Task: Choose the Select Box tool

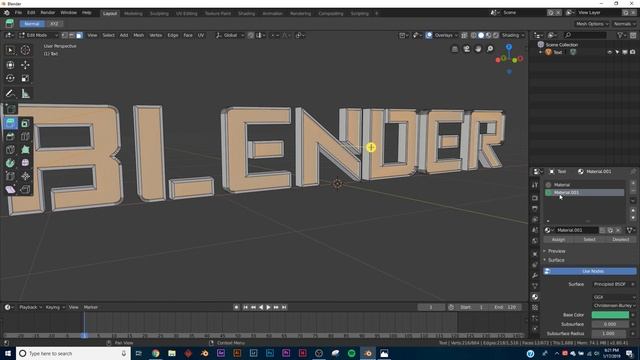Action: coord(11,50)
